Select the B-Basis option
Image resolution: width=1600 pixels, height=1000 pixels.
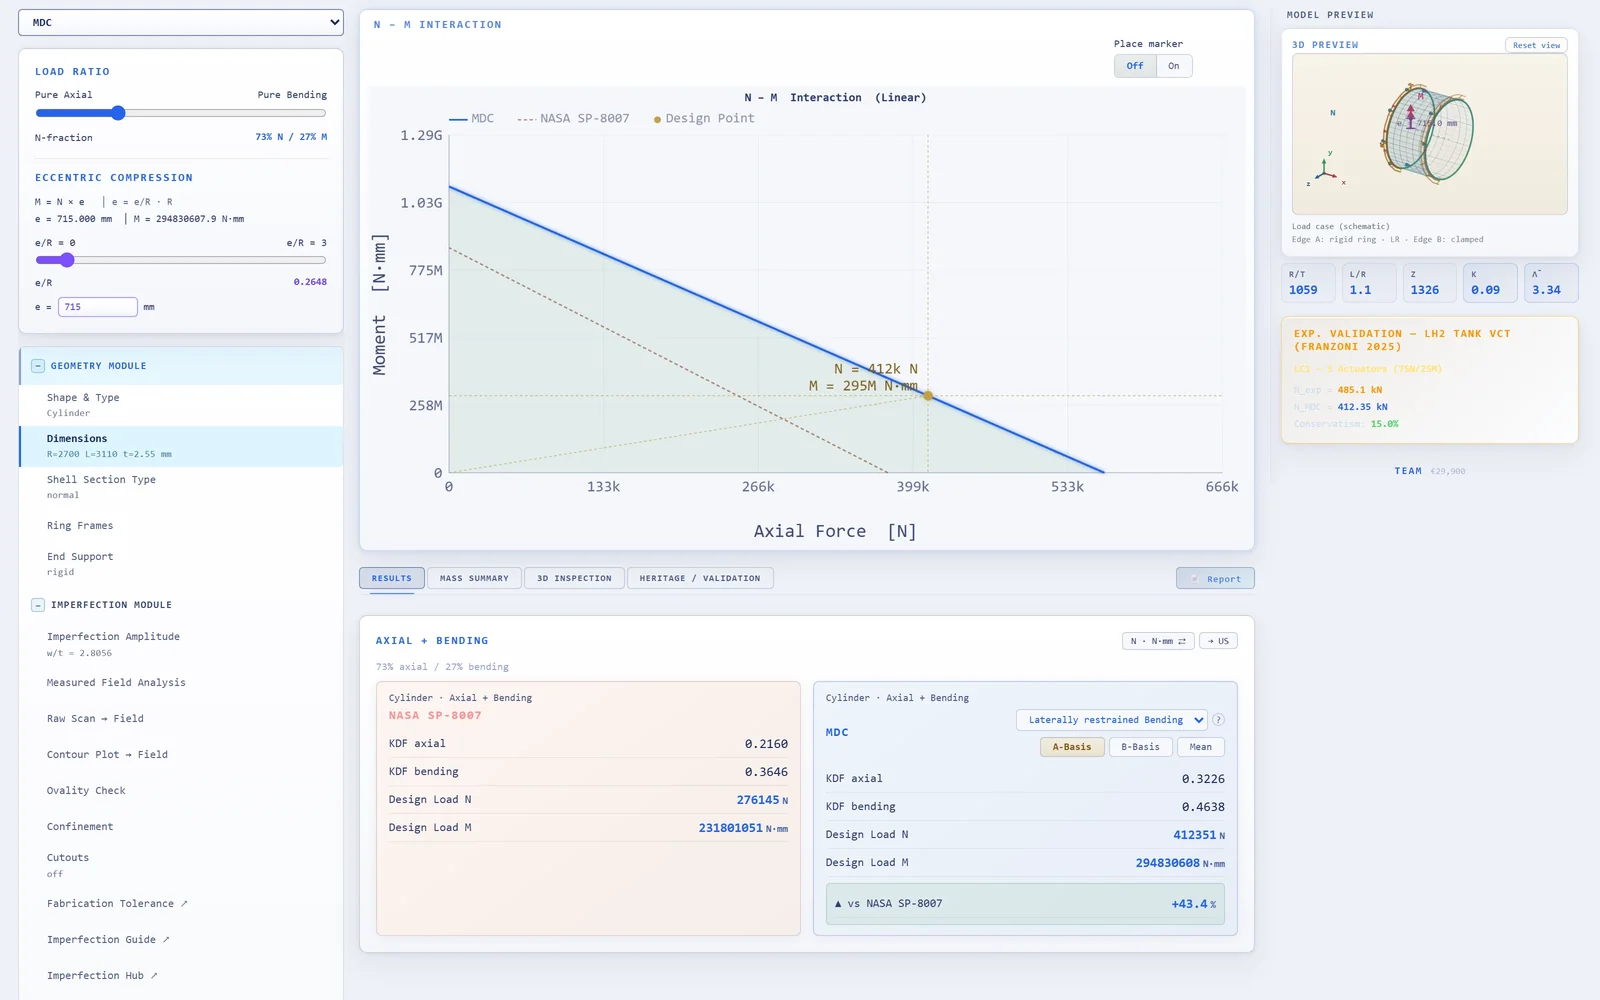point(1140,747)
